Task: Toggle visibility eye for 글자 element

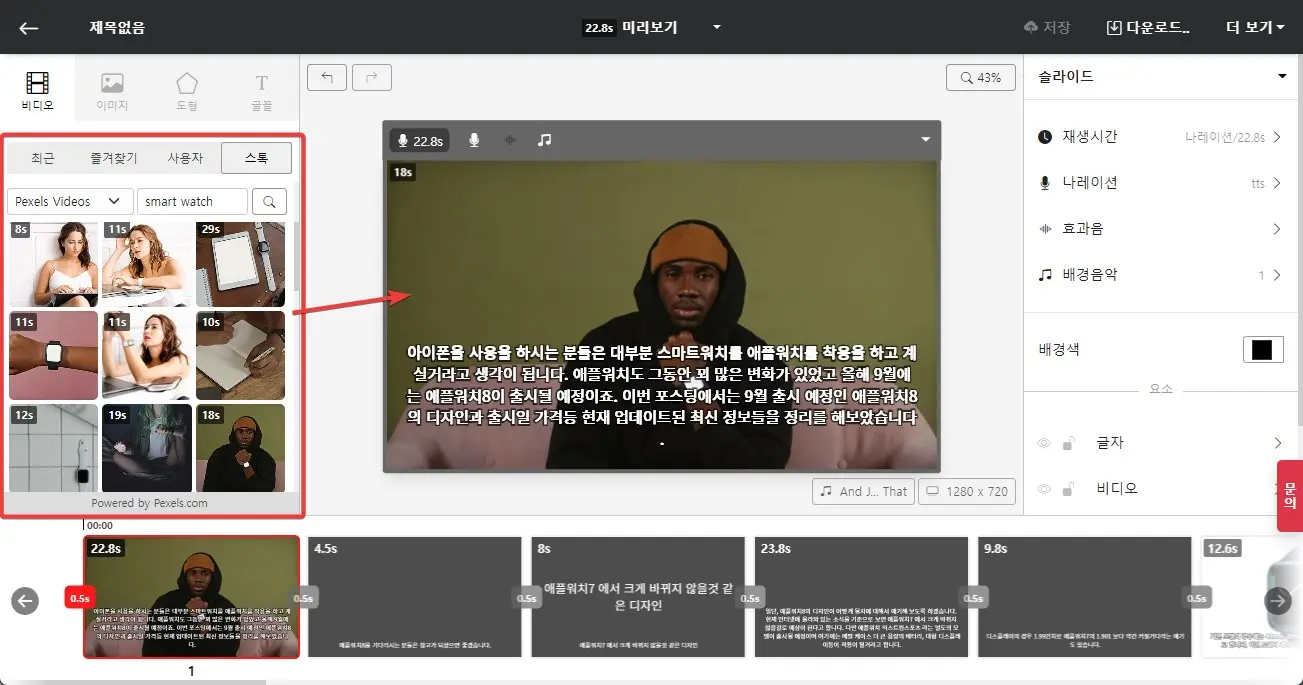Action: [x=1044, y=443]
